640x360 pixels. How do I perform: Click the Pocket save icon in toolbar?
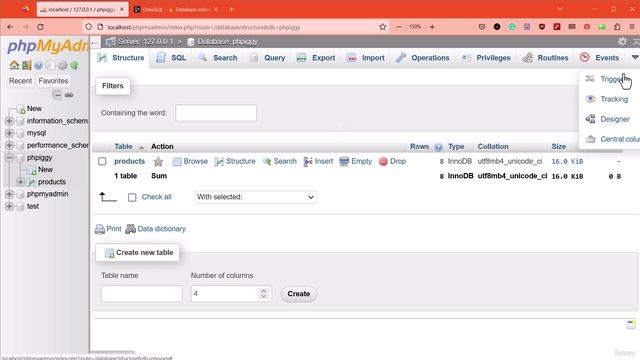point(482,27)
